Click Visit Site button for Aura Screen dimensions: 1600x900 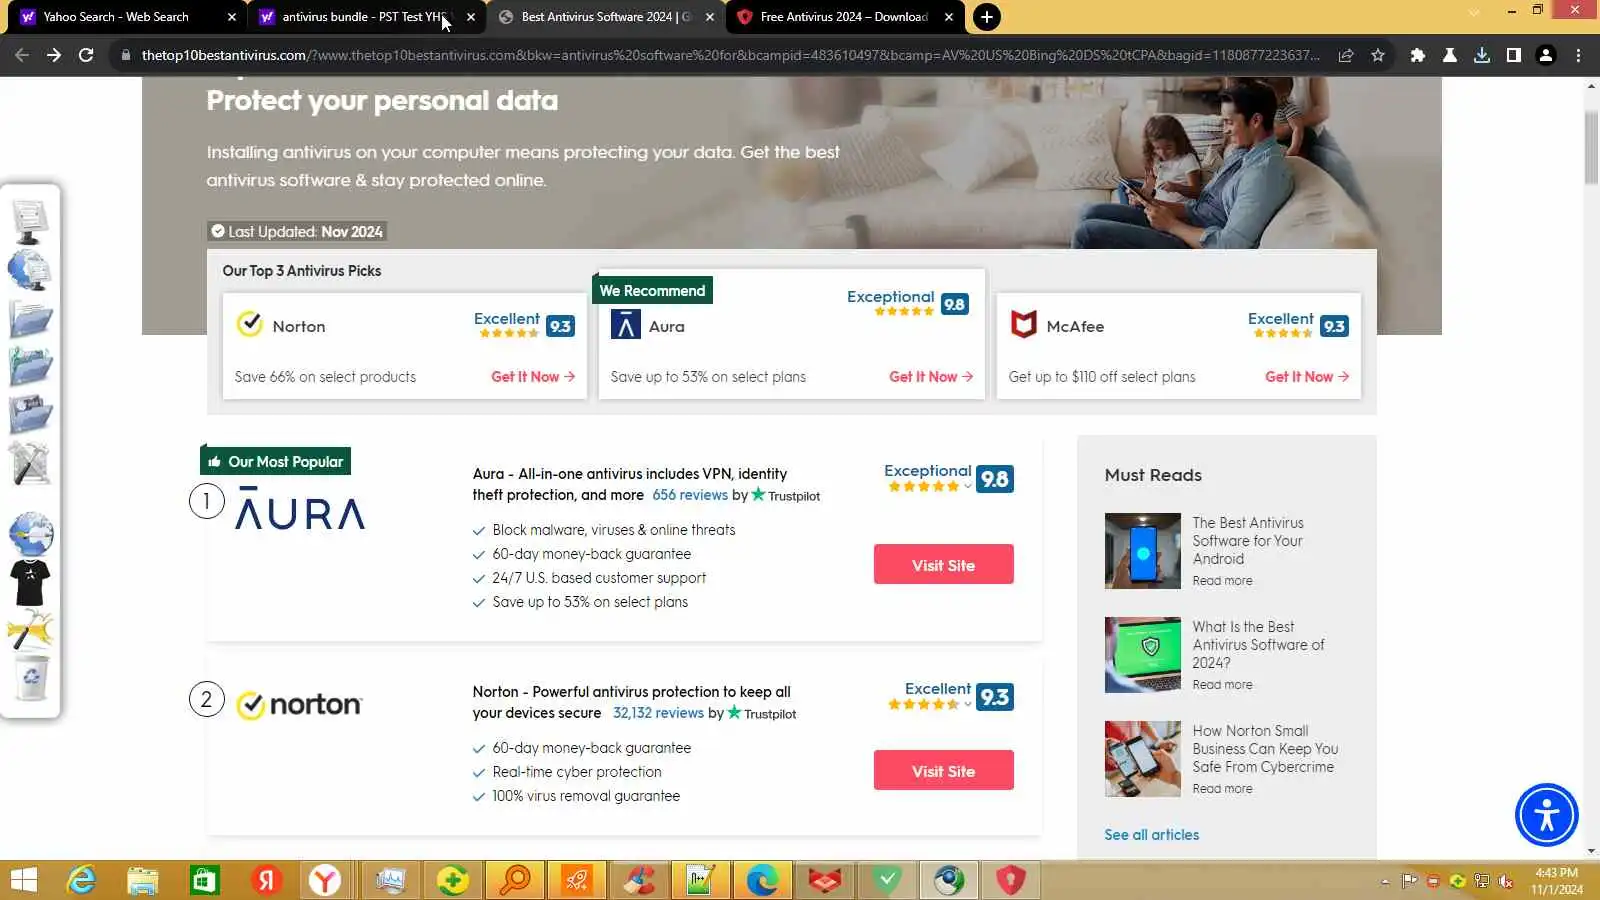[943, 565]
